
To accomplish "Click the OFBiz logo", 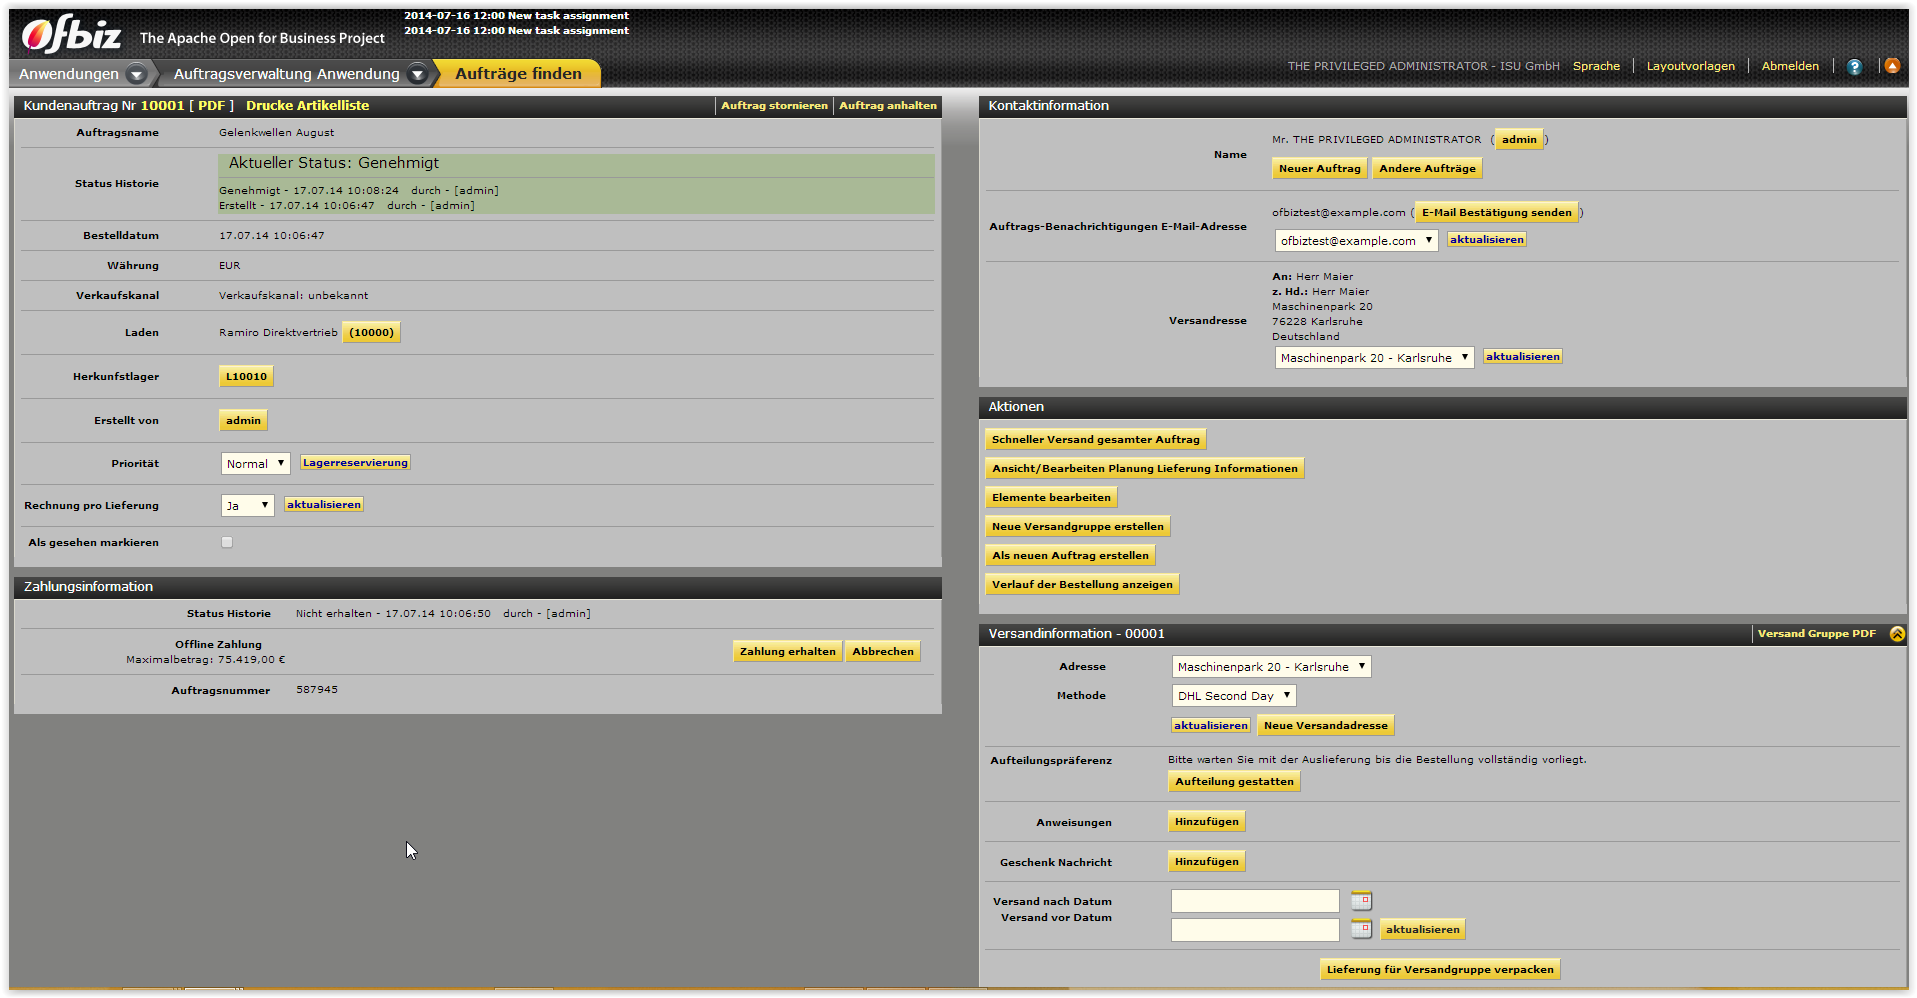I will click(71, 35).
